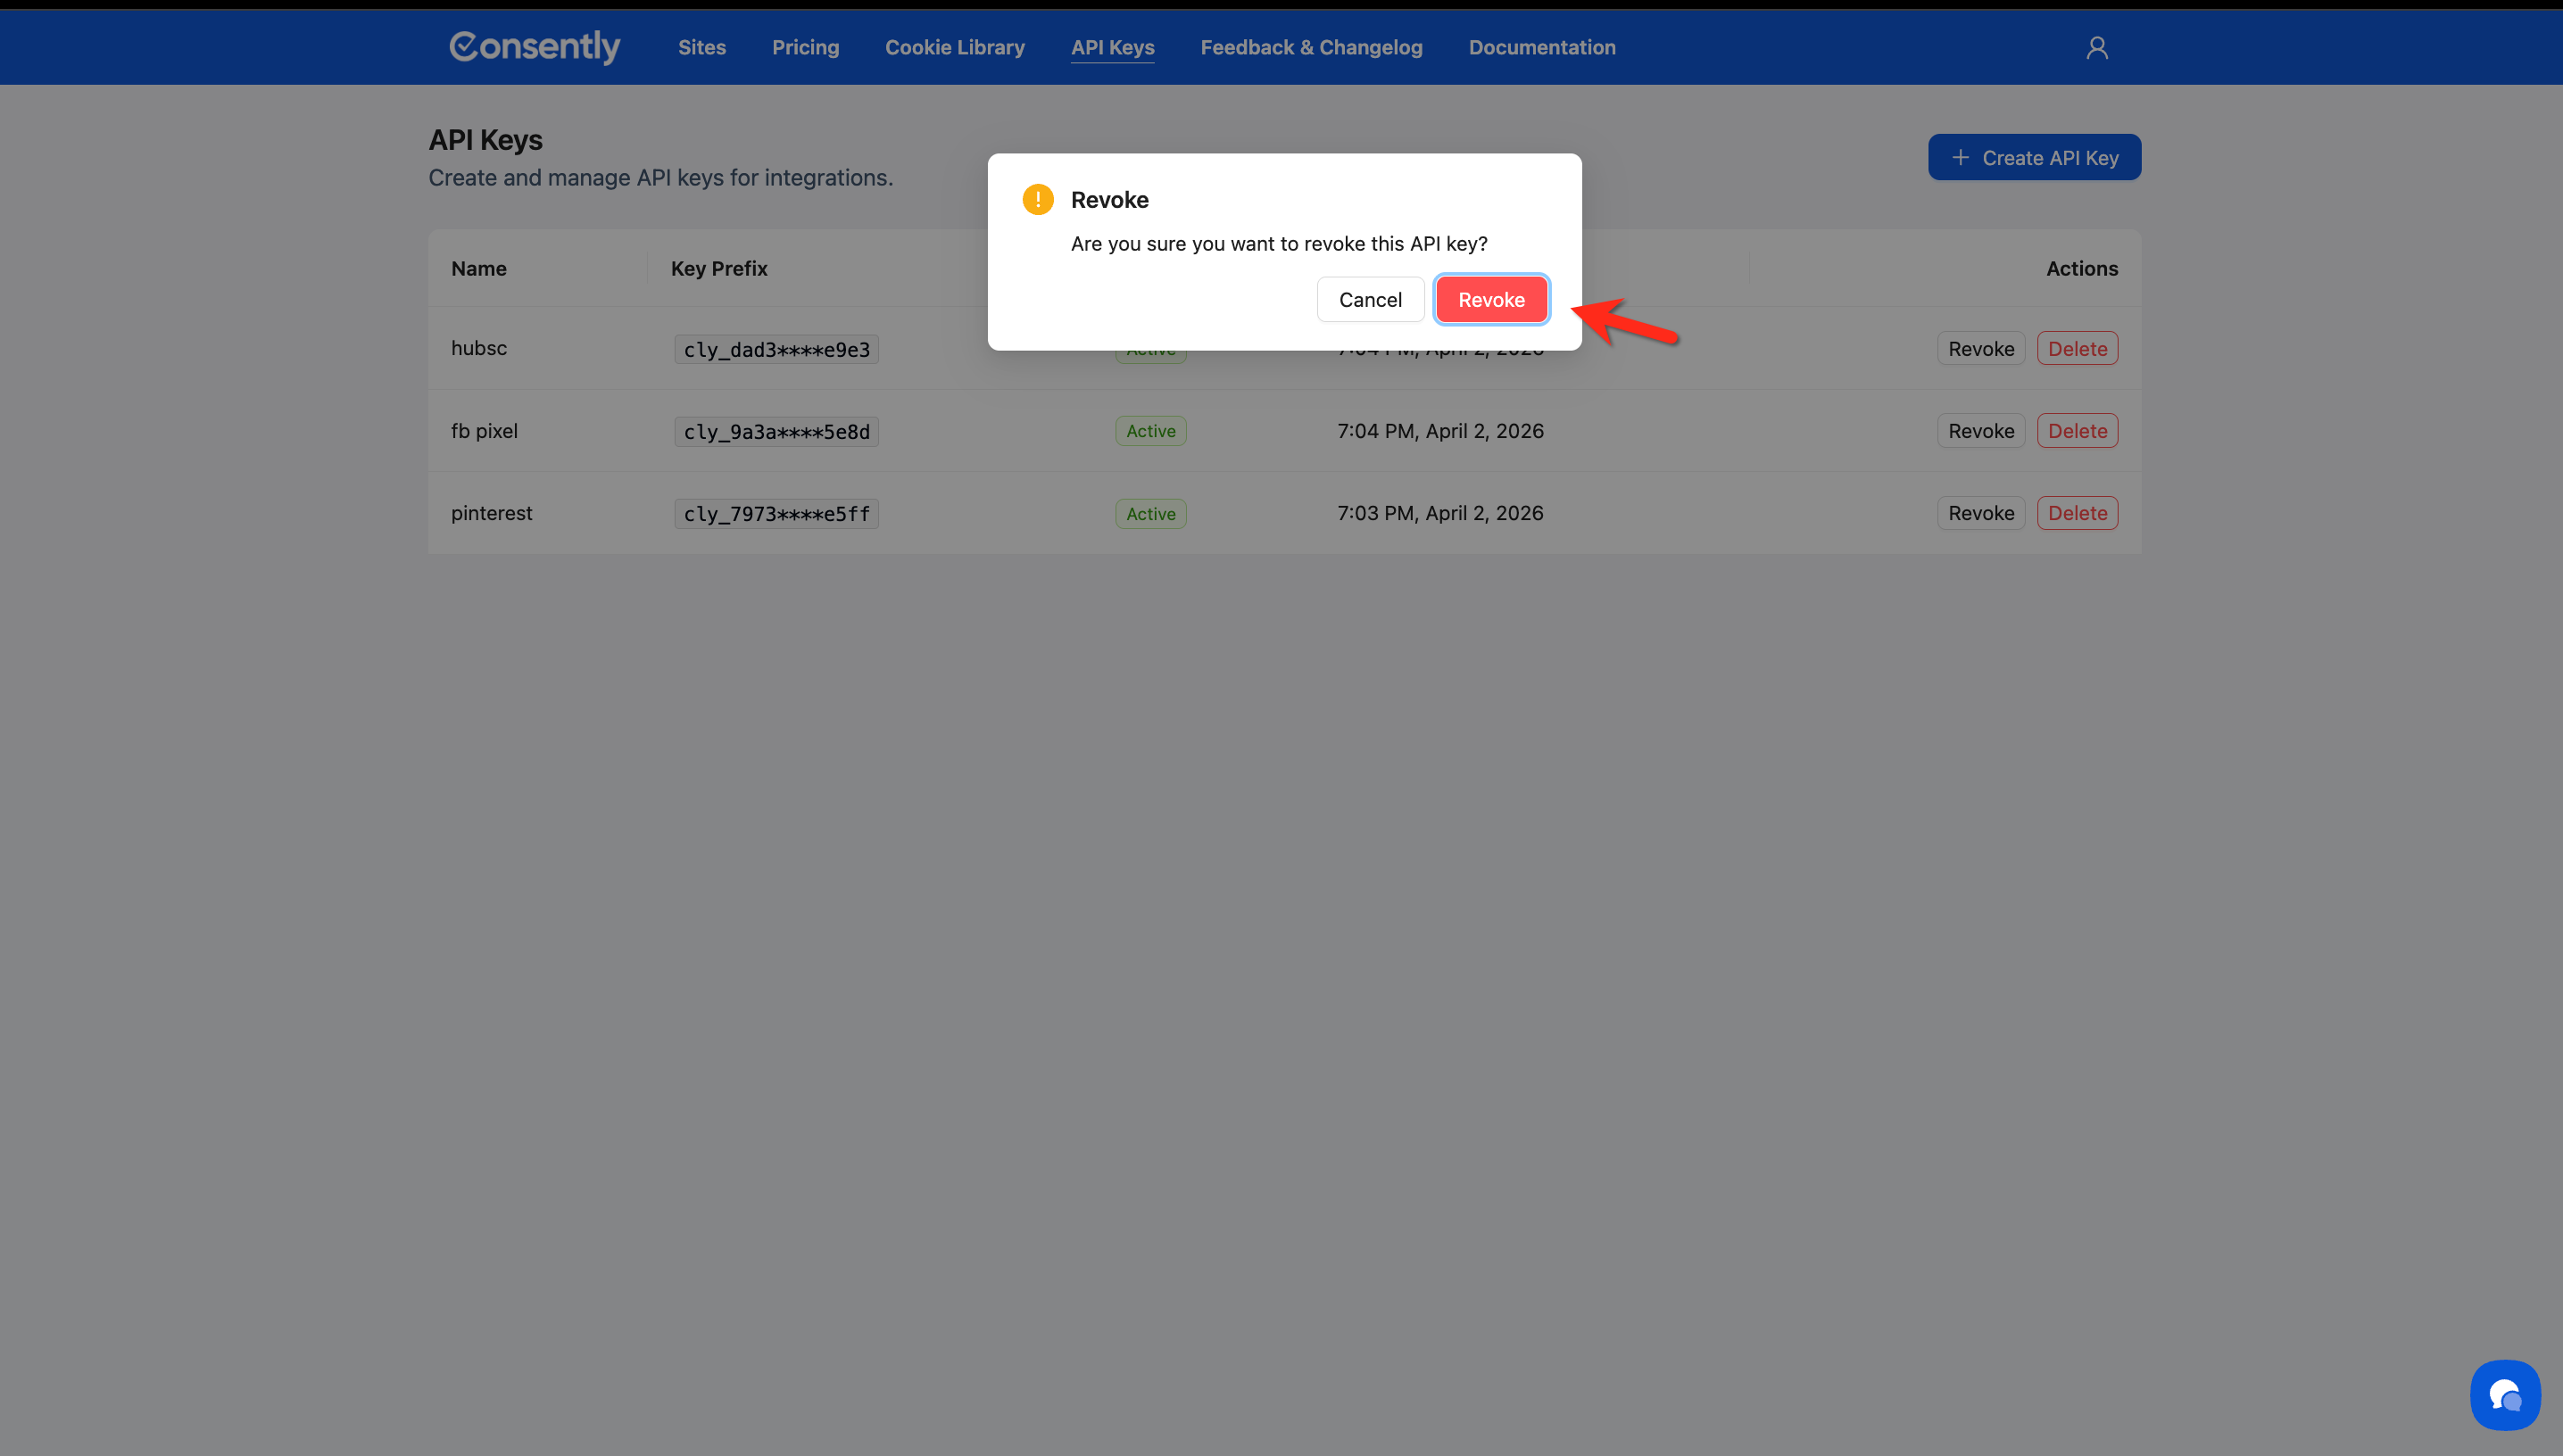Click the Active badge for pinterest
This screenshot has width=2563, height=1456.
point(1150,514)
